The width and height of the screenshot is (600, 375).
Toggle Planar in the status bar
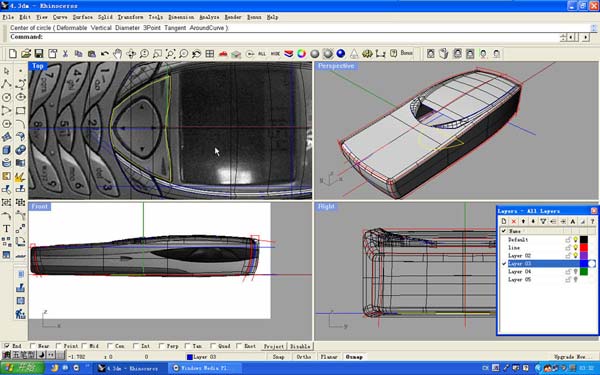point(329,357)
